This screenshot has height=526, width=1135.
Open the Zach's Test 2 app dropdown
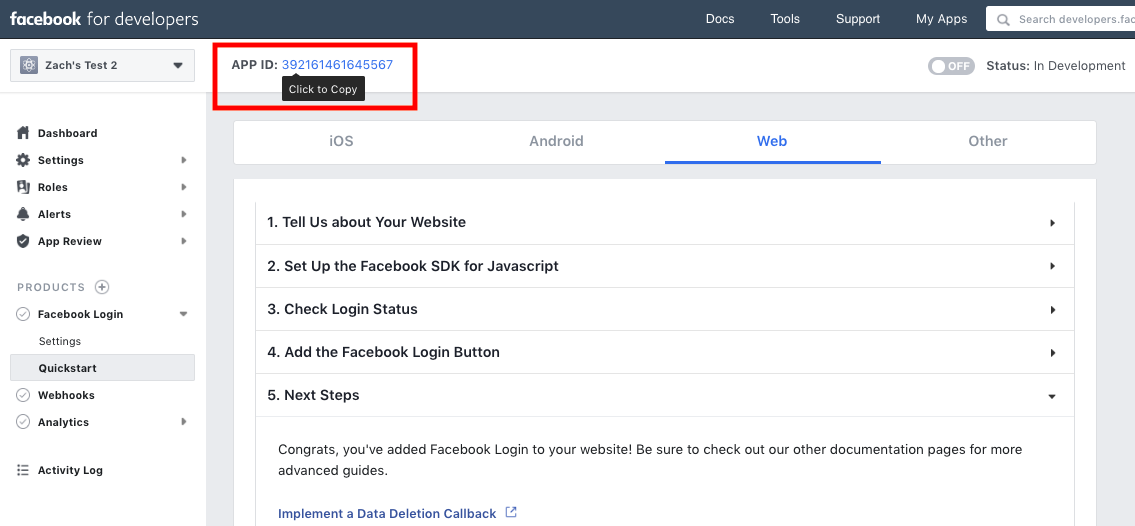[102, 65]
